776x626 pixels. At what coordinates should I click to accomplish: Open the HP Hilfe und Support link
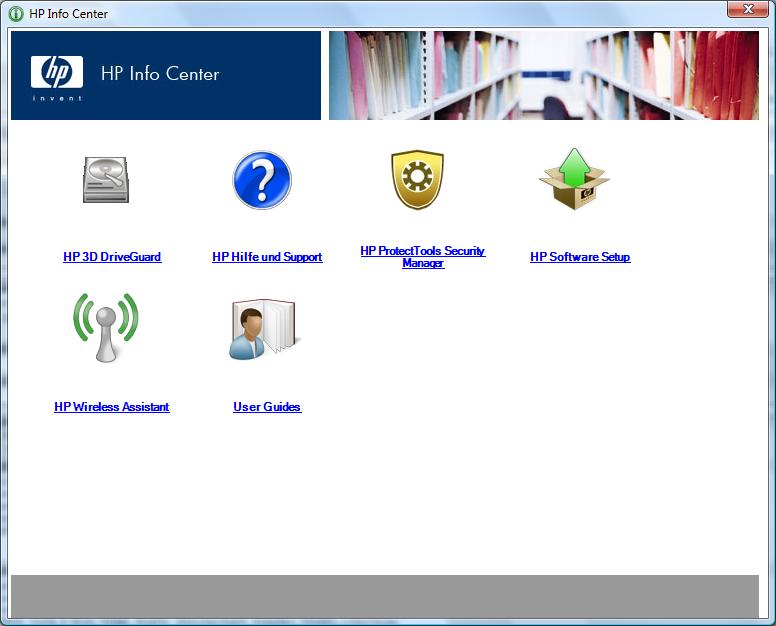267,257
